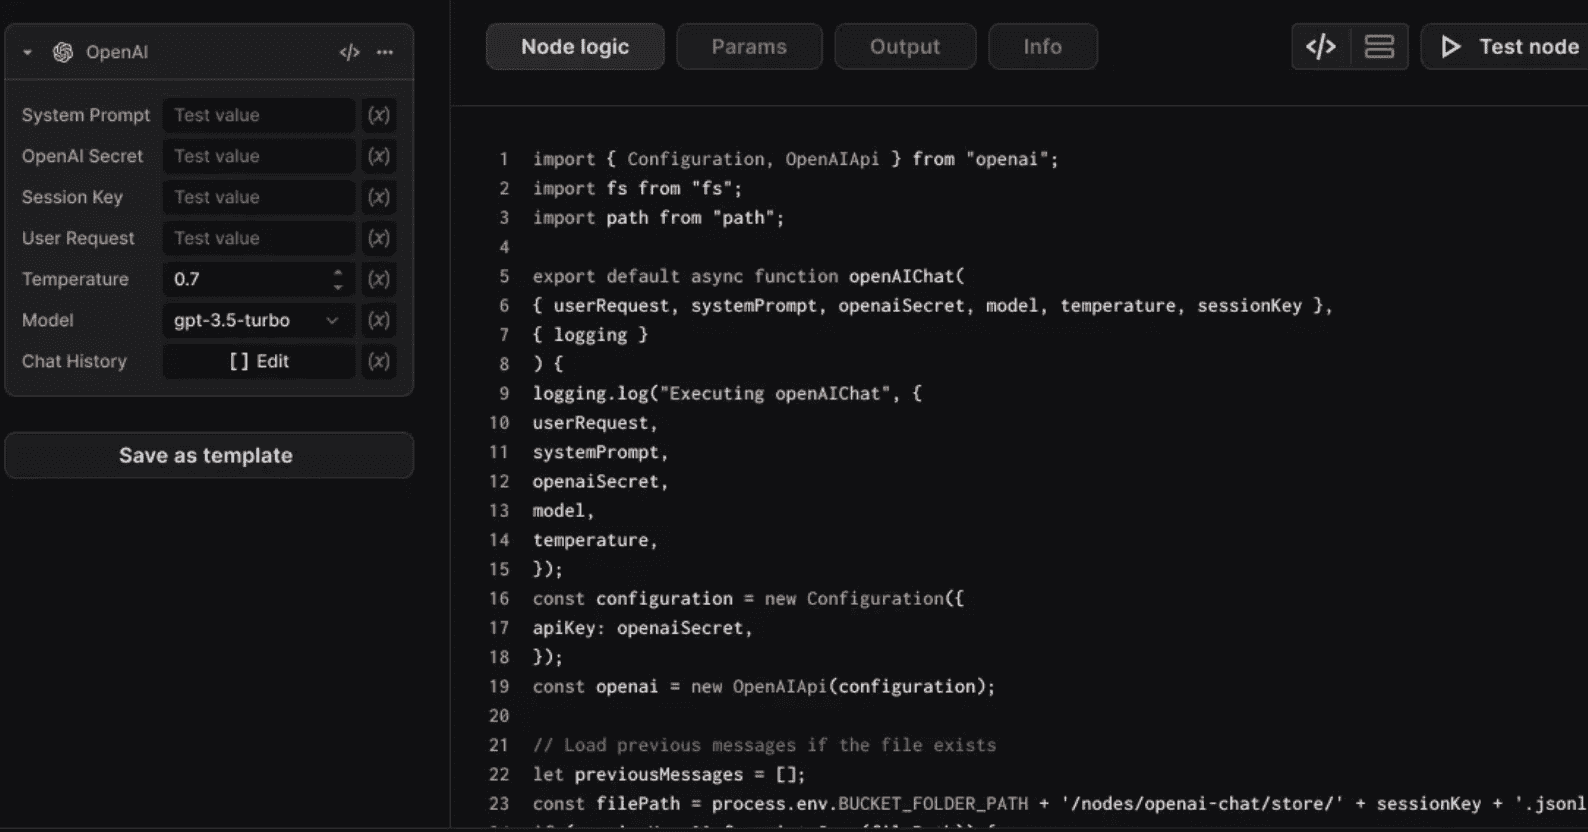Click the OpenAI logo icon
This screenshot has height=832, width=1588.
(x=63, y=52)
